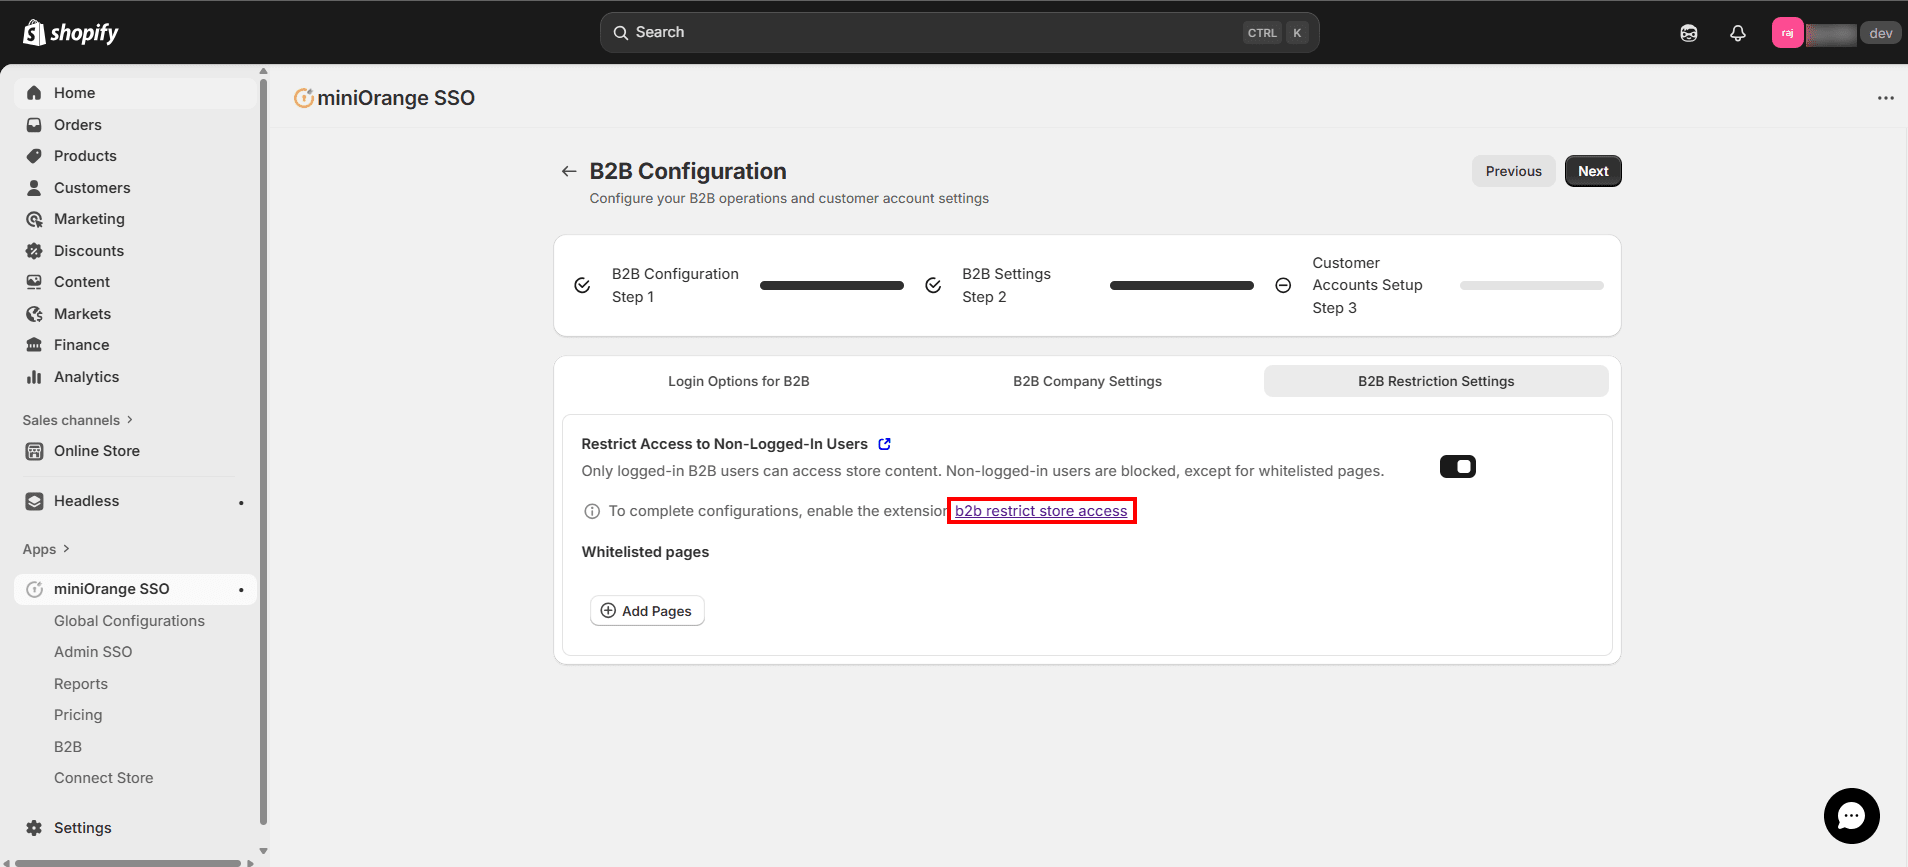
Task: Click the Next button
Action: coord(1593,171)
